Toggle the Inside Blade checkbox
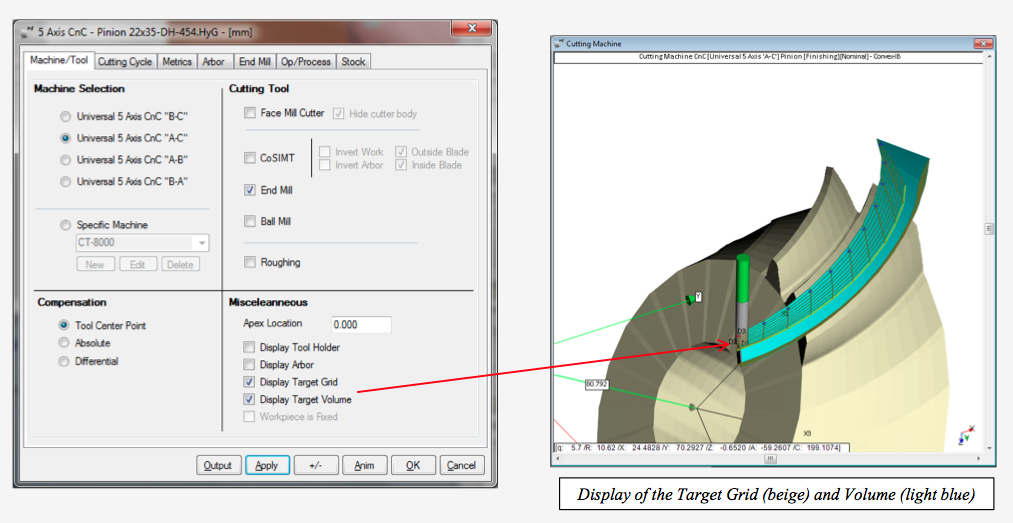1013x523 pixels. coord(401,165)
